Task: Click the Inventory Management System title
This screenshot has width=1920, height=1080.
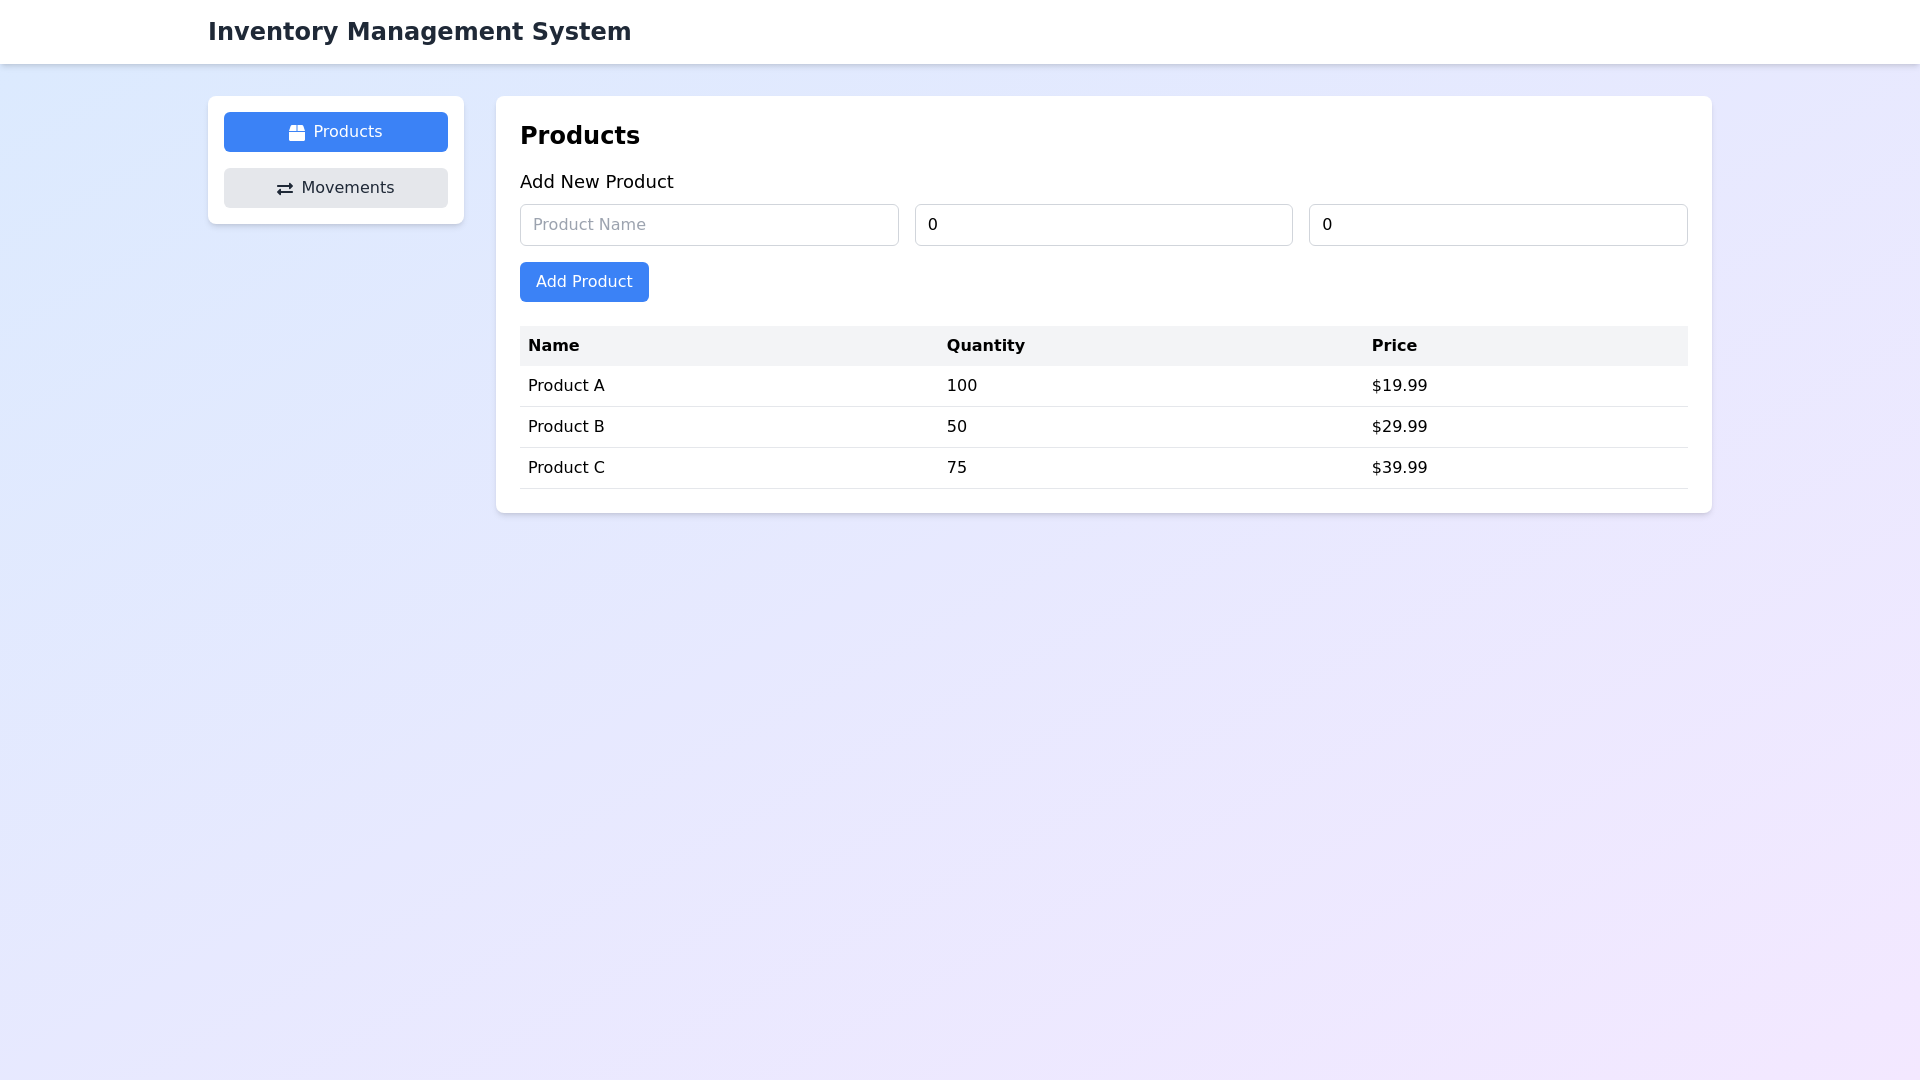Action: tap(420, 32)
